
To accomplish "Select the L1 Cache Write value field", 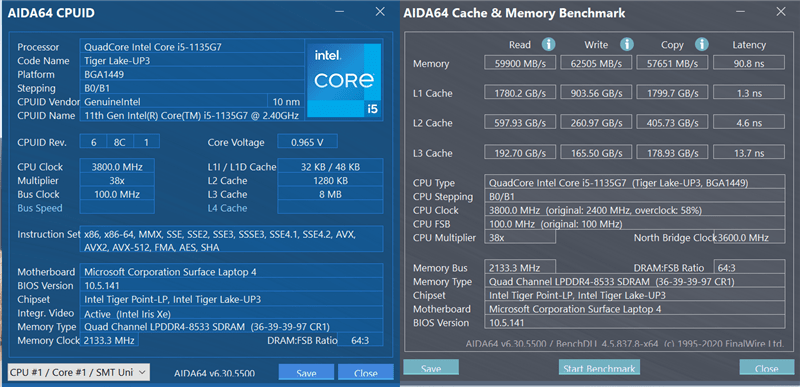I will tap(596, 92).
